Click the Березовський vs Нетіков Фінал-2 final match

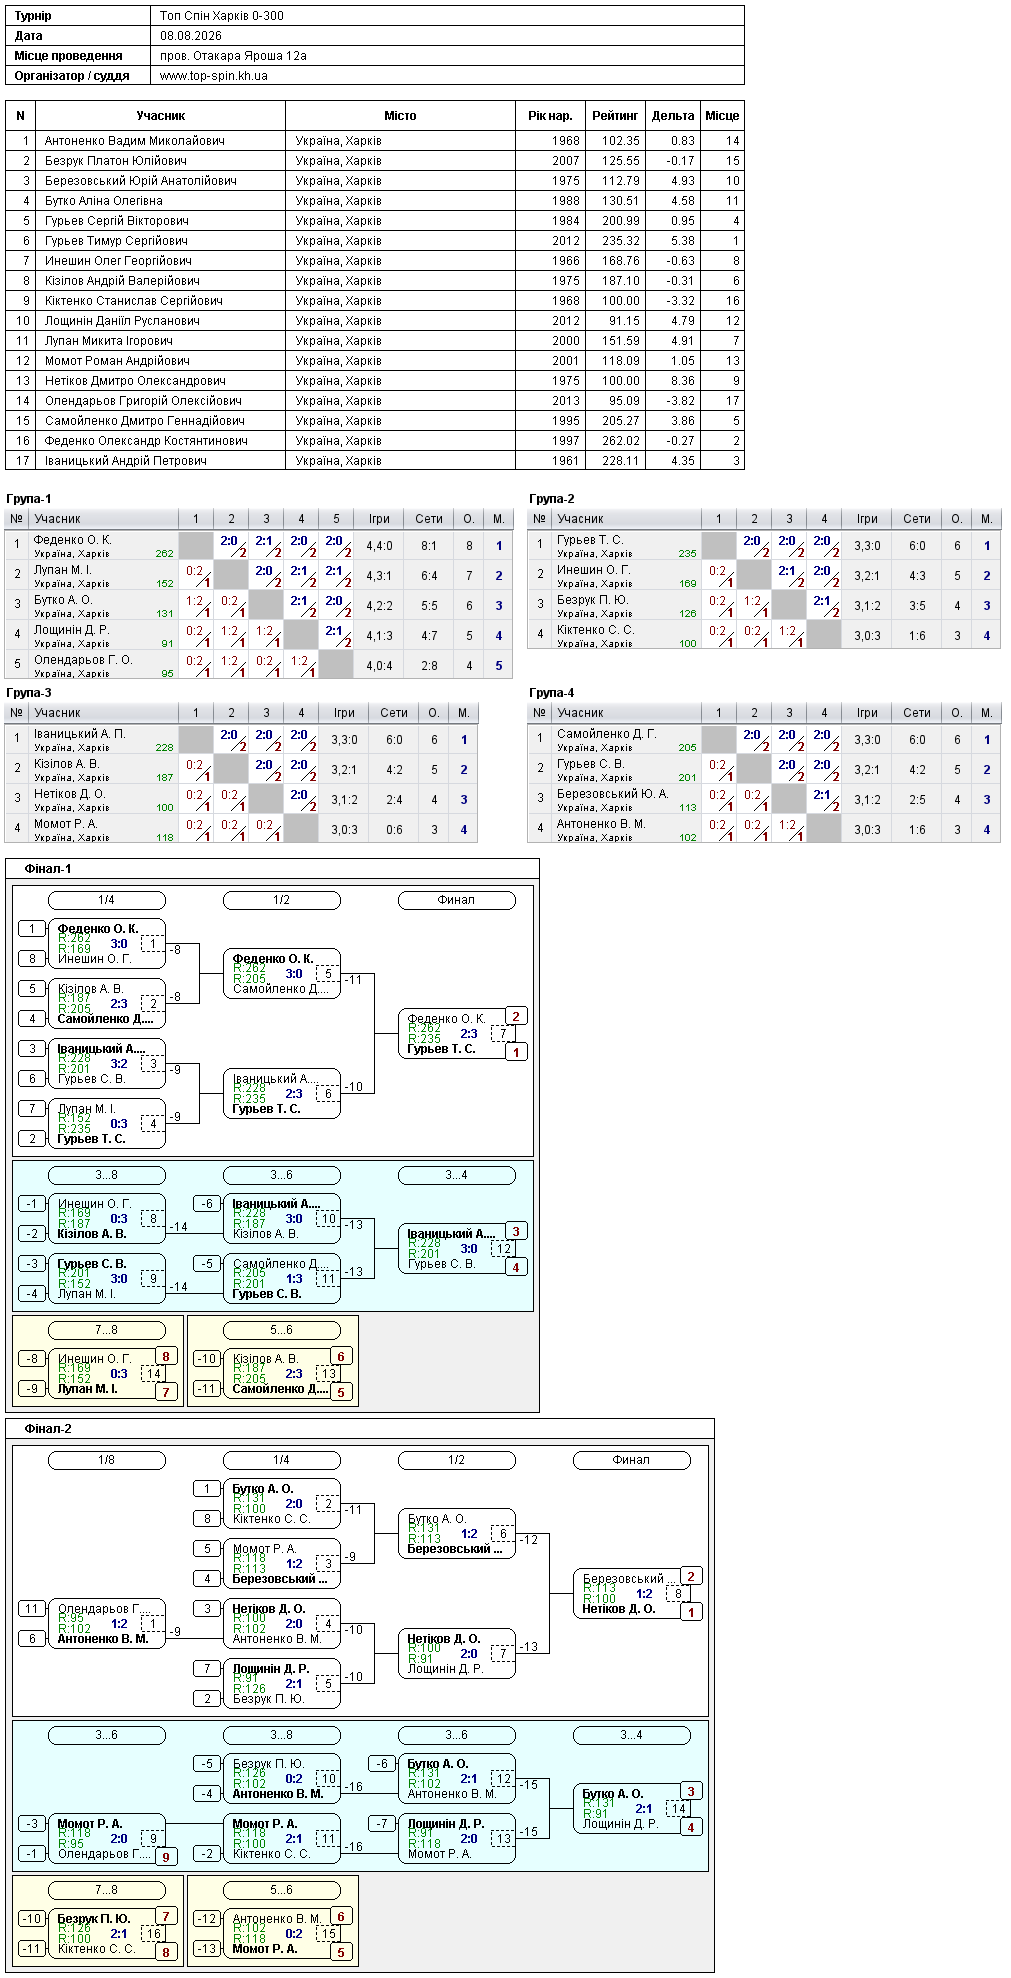click(x=632, y=1594)
